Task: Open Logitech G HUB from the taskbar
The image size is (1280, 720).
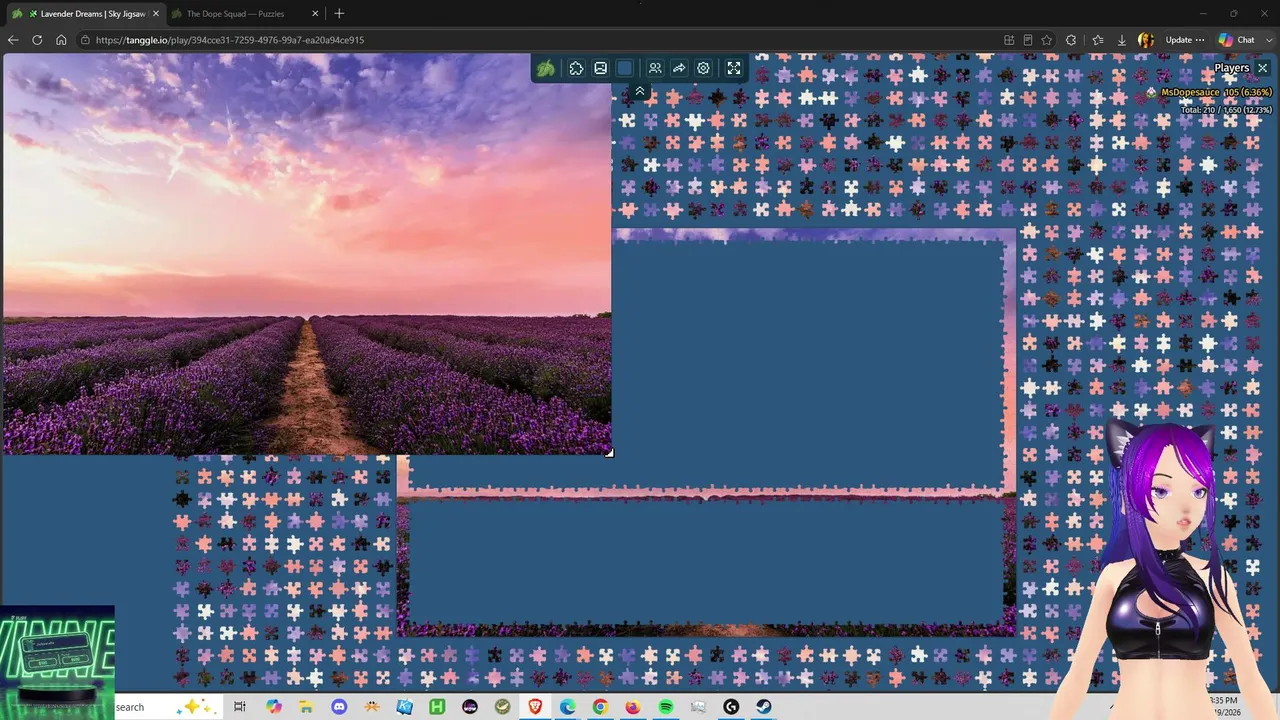Action: 731,707
